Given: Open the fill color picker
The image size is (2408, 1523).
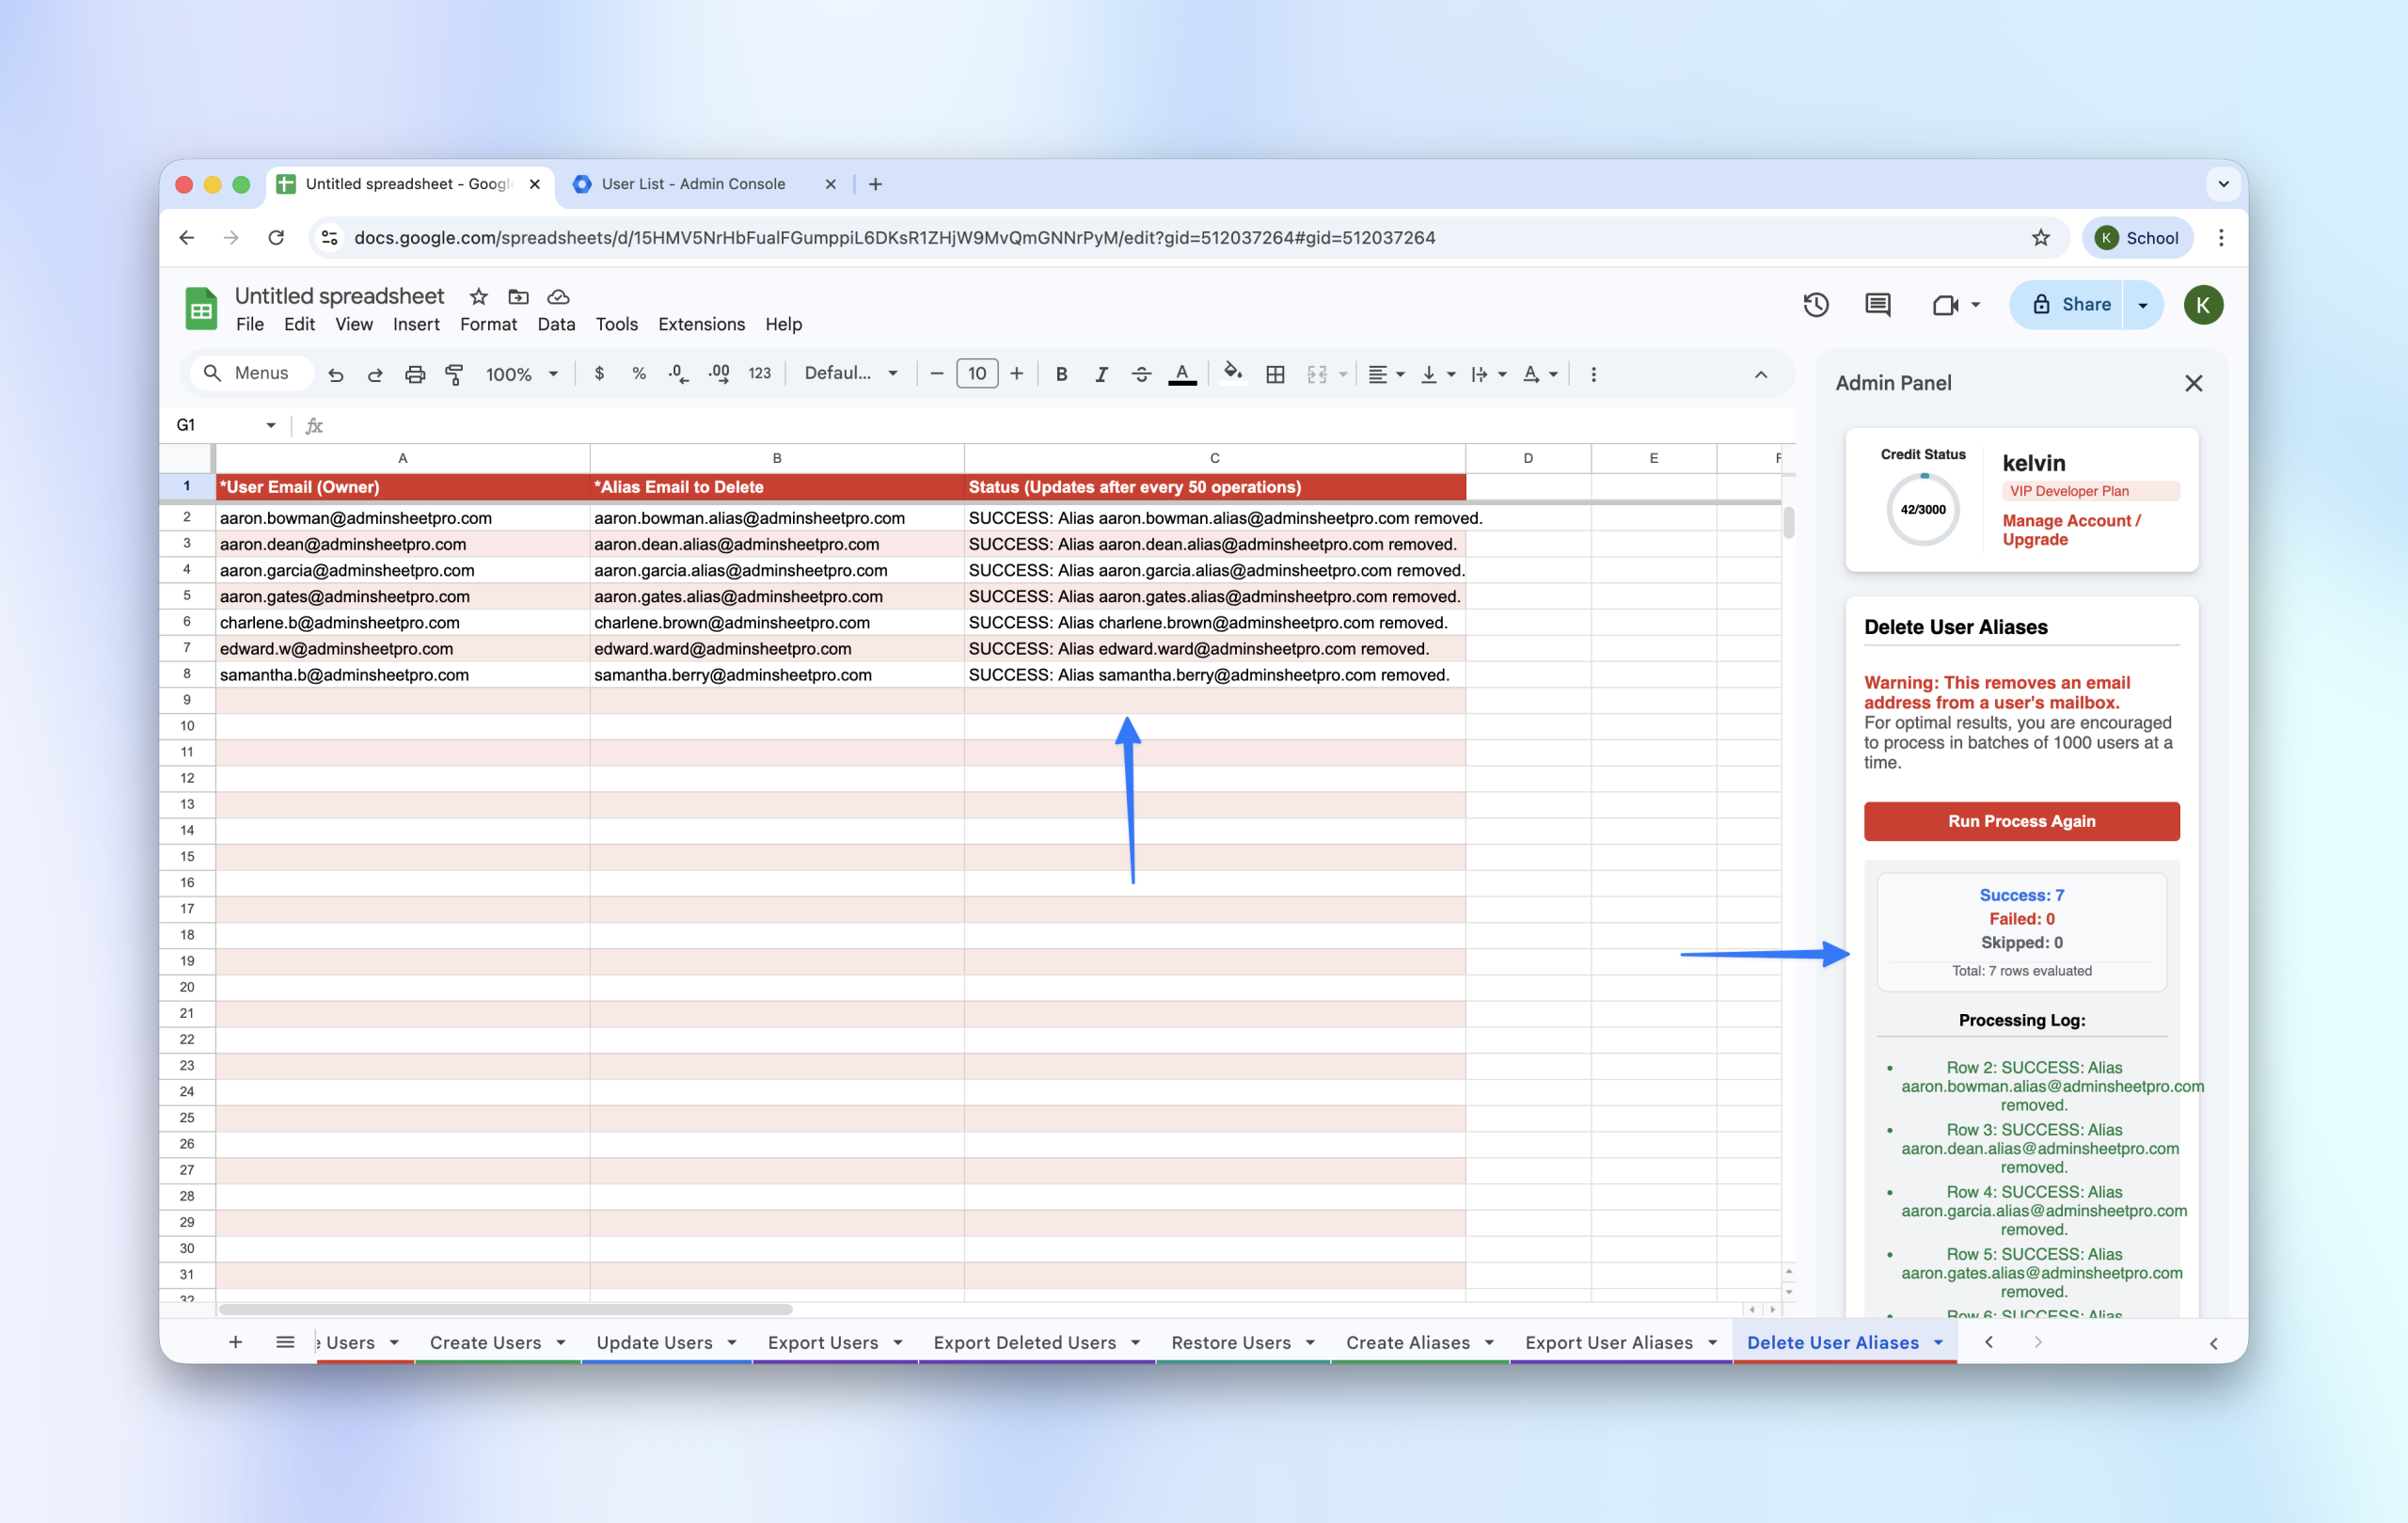Looking at the screenshot, I should 1232,374.
